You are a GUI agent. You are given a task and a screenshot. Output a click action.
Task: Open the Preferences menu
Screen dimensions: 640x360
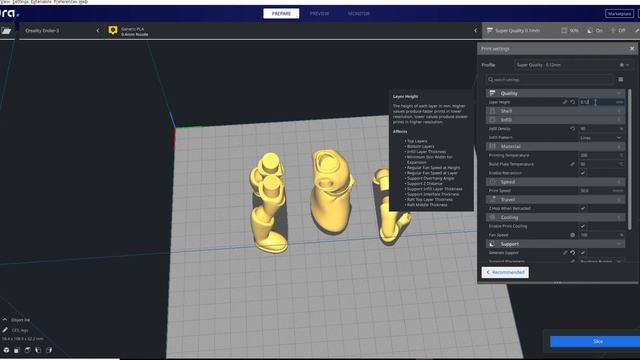coord(65,2)
